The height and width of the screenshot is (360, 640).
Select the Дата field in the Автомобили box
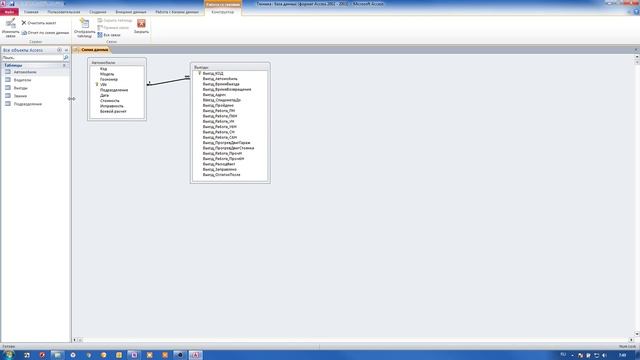[x=104, y=95]
